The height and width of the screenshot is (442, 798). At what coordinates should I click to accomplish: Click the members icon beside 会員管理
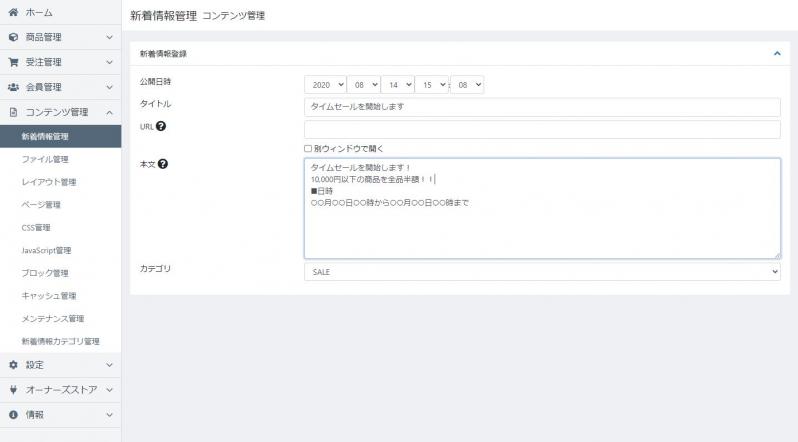(x=13, y=87)
